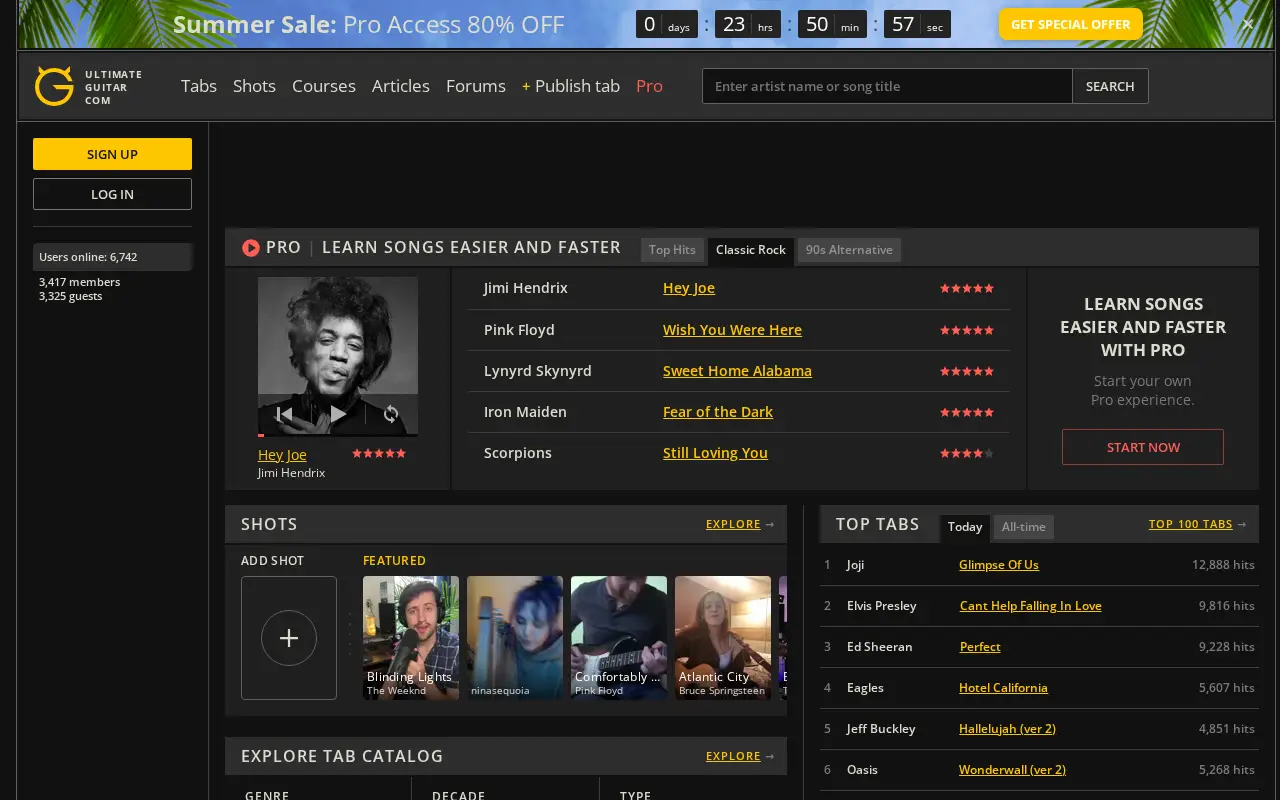Click the SEARCH button
1280x800 pixels.
point(1110,86)
